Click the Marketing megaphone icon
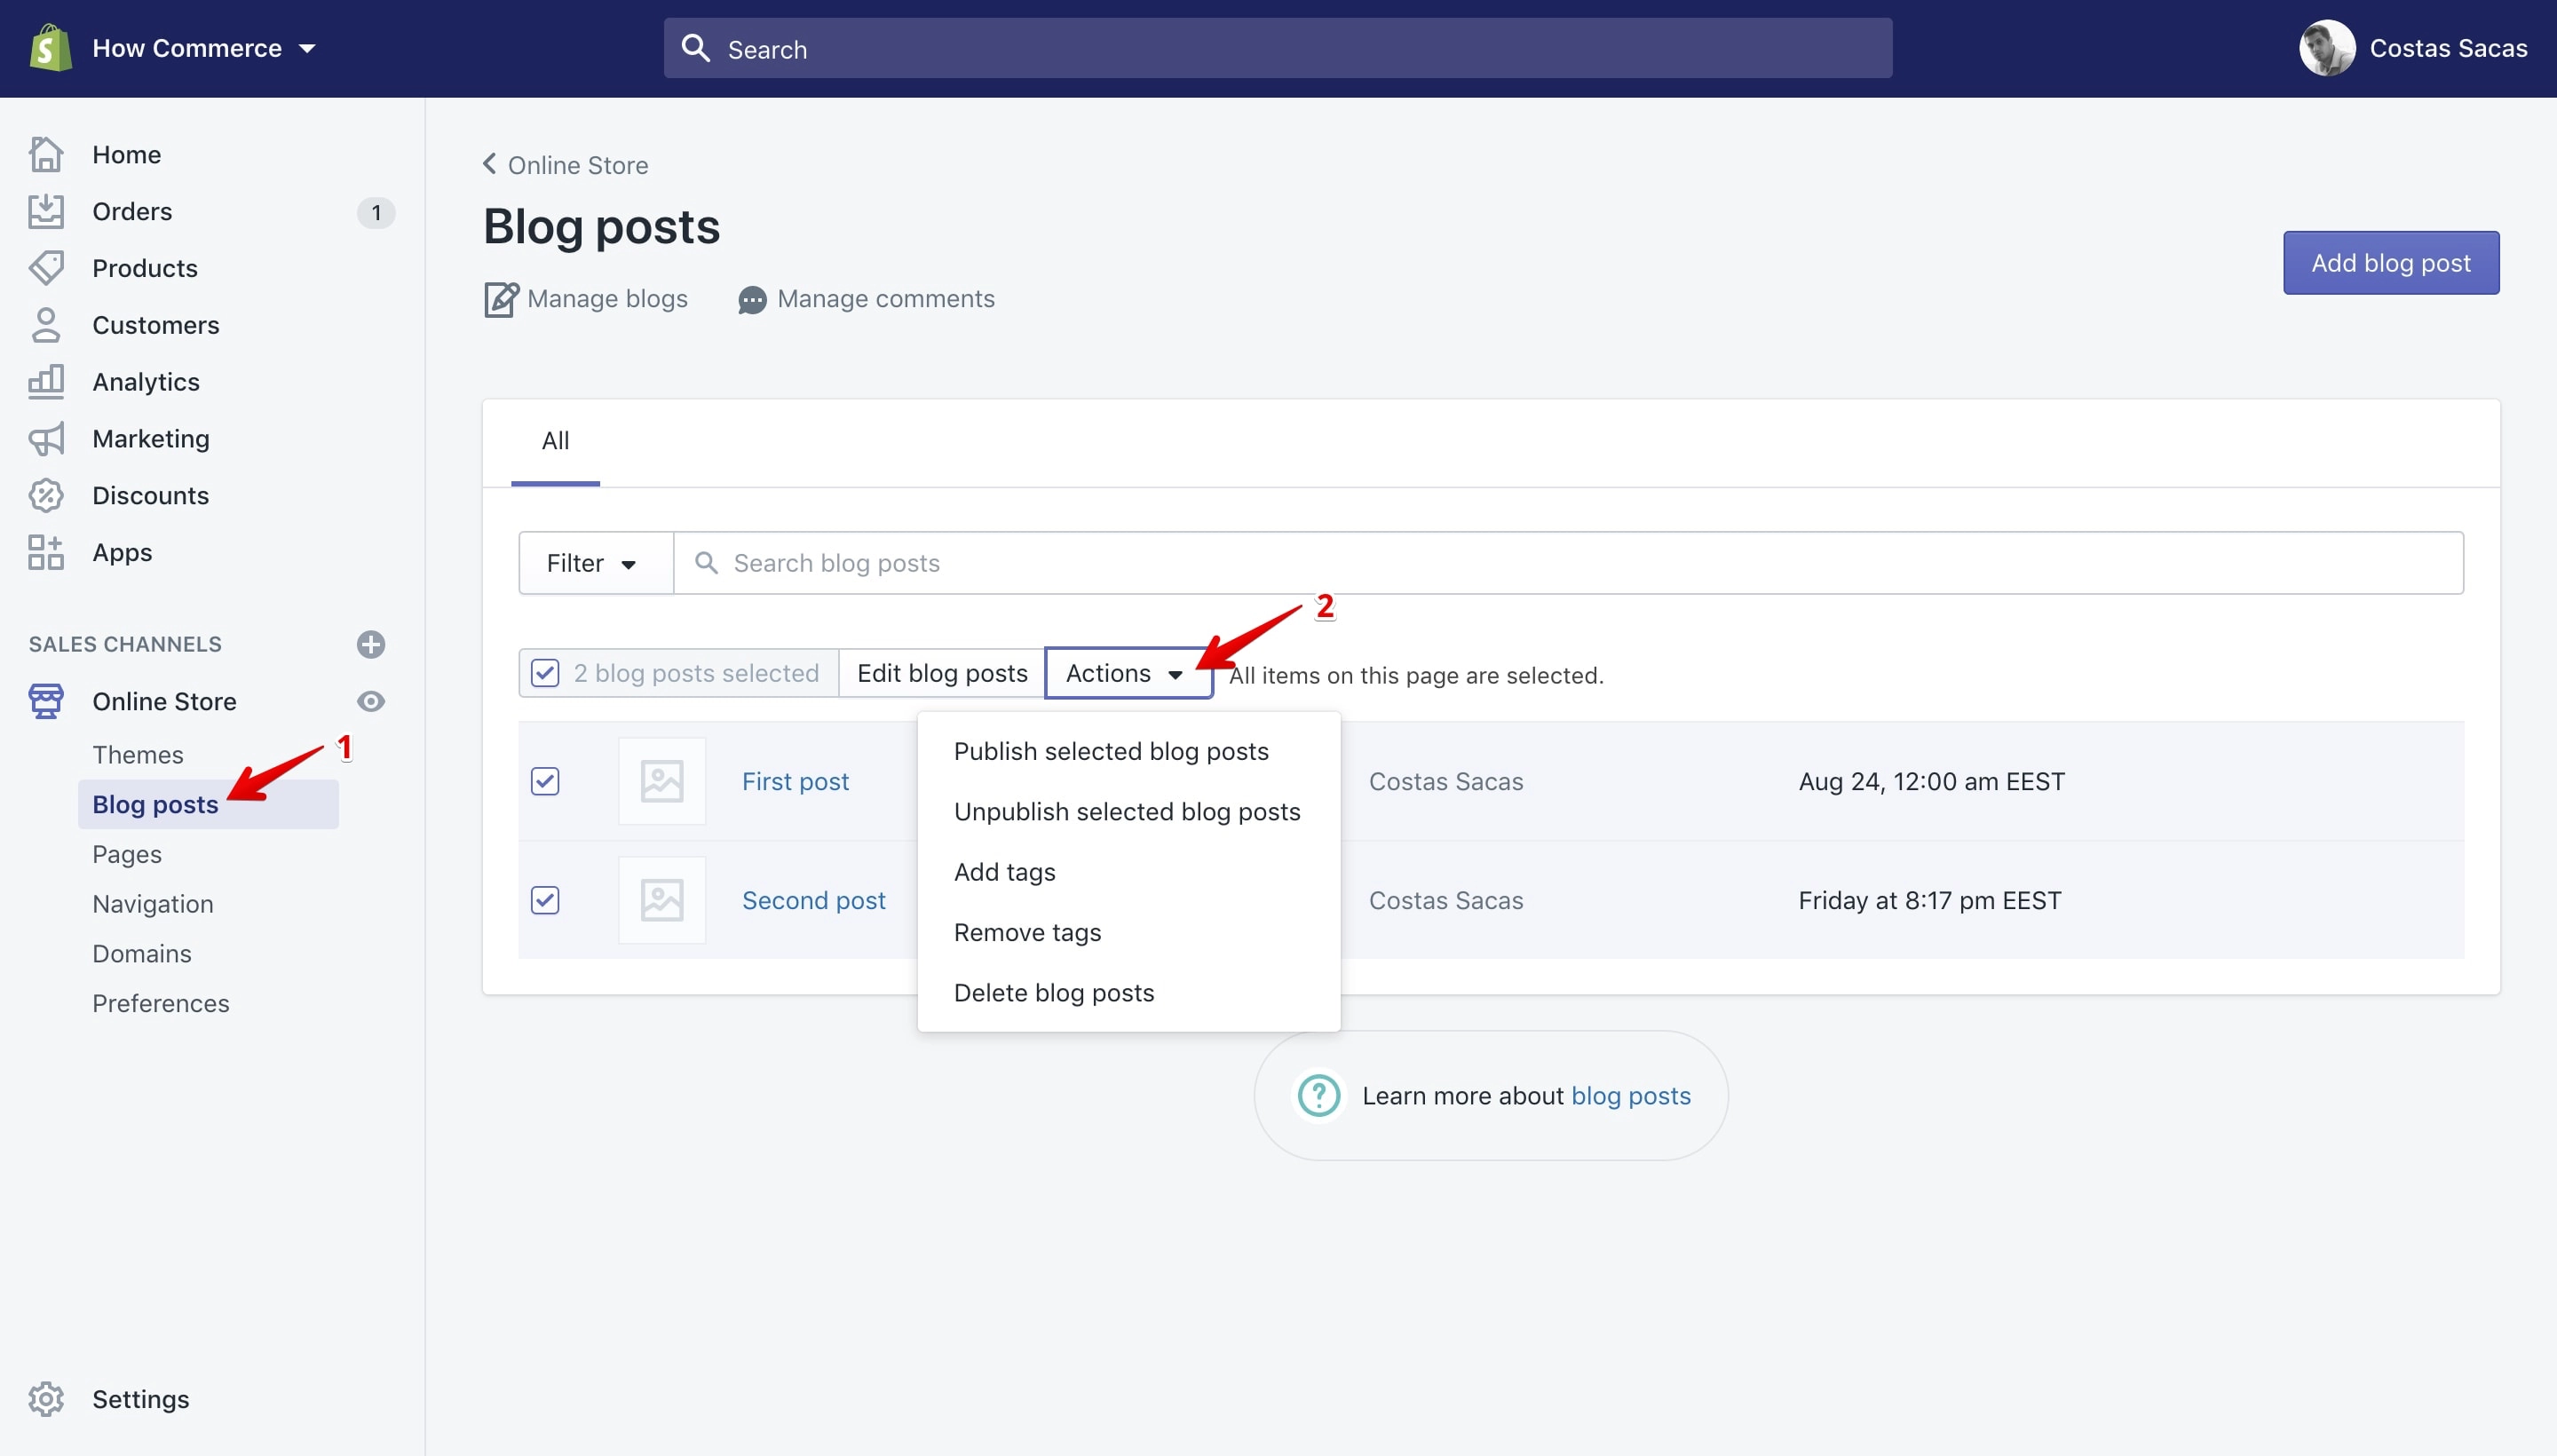Image resolution: width=2557 pixels, height=1456 pixels. 46,438
